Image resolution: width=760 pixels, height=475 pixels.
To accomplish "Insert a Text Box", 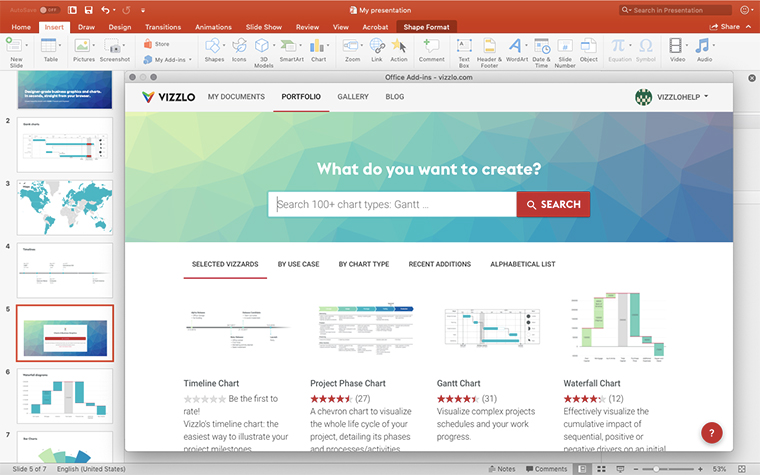I will point(464,46).
